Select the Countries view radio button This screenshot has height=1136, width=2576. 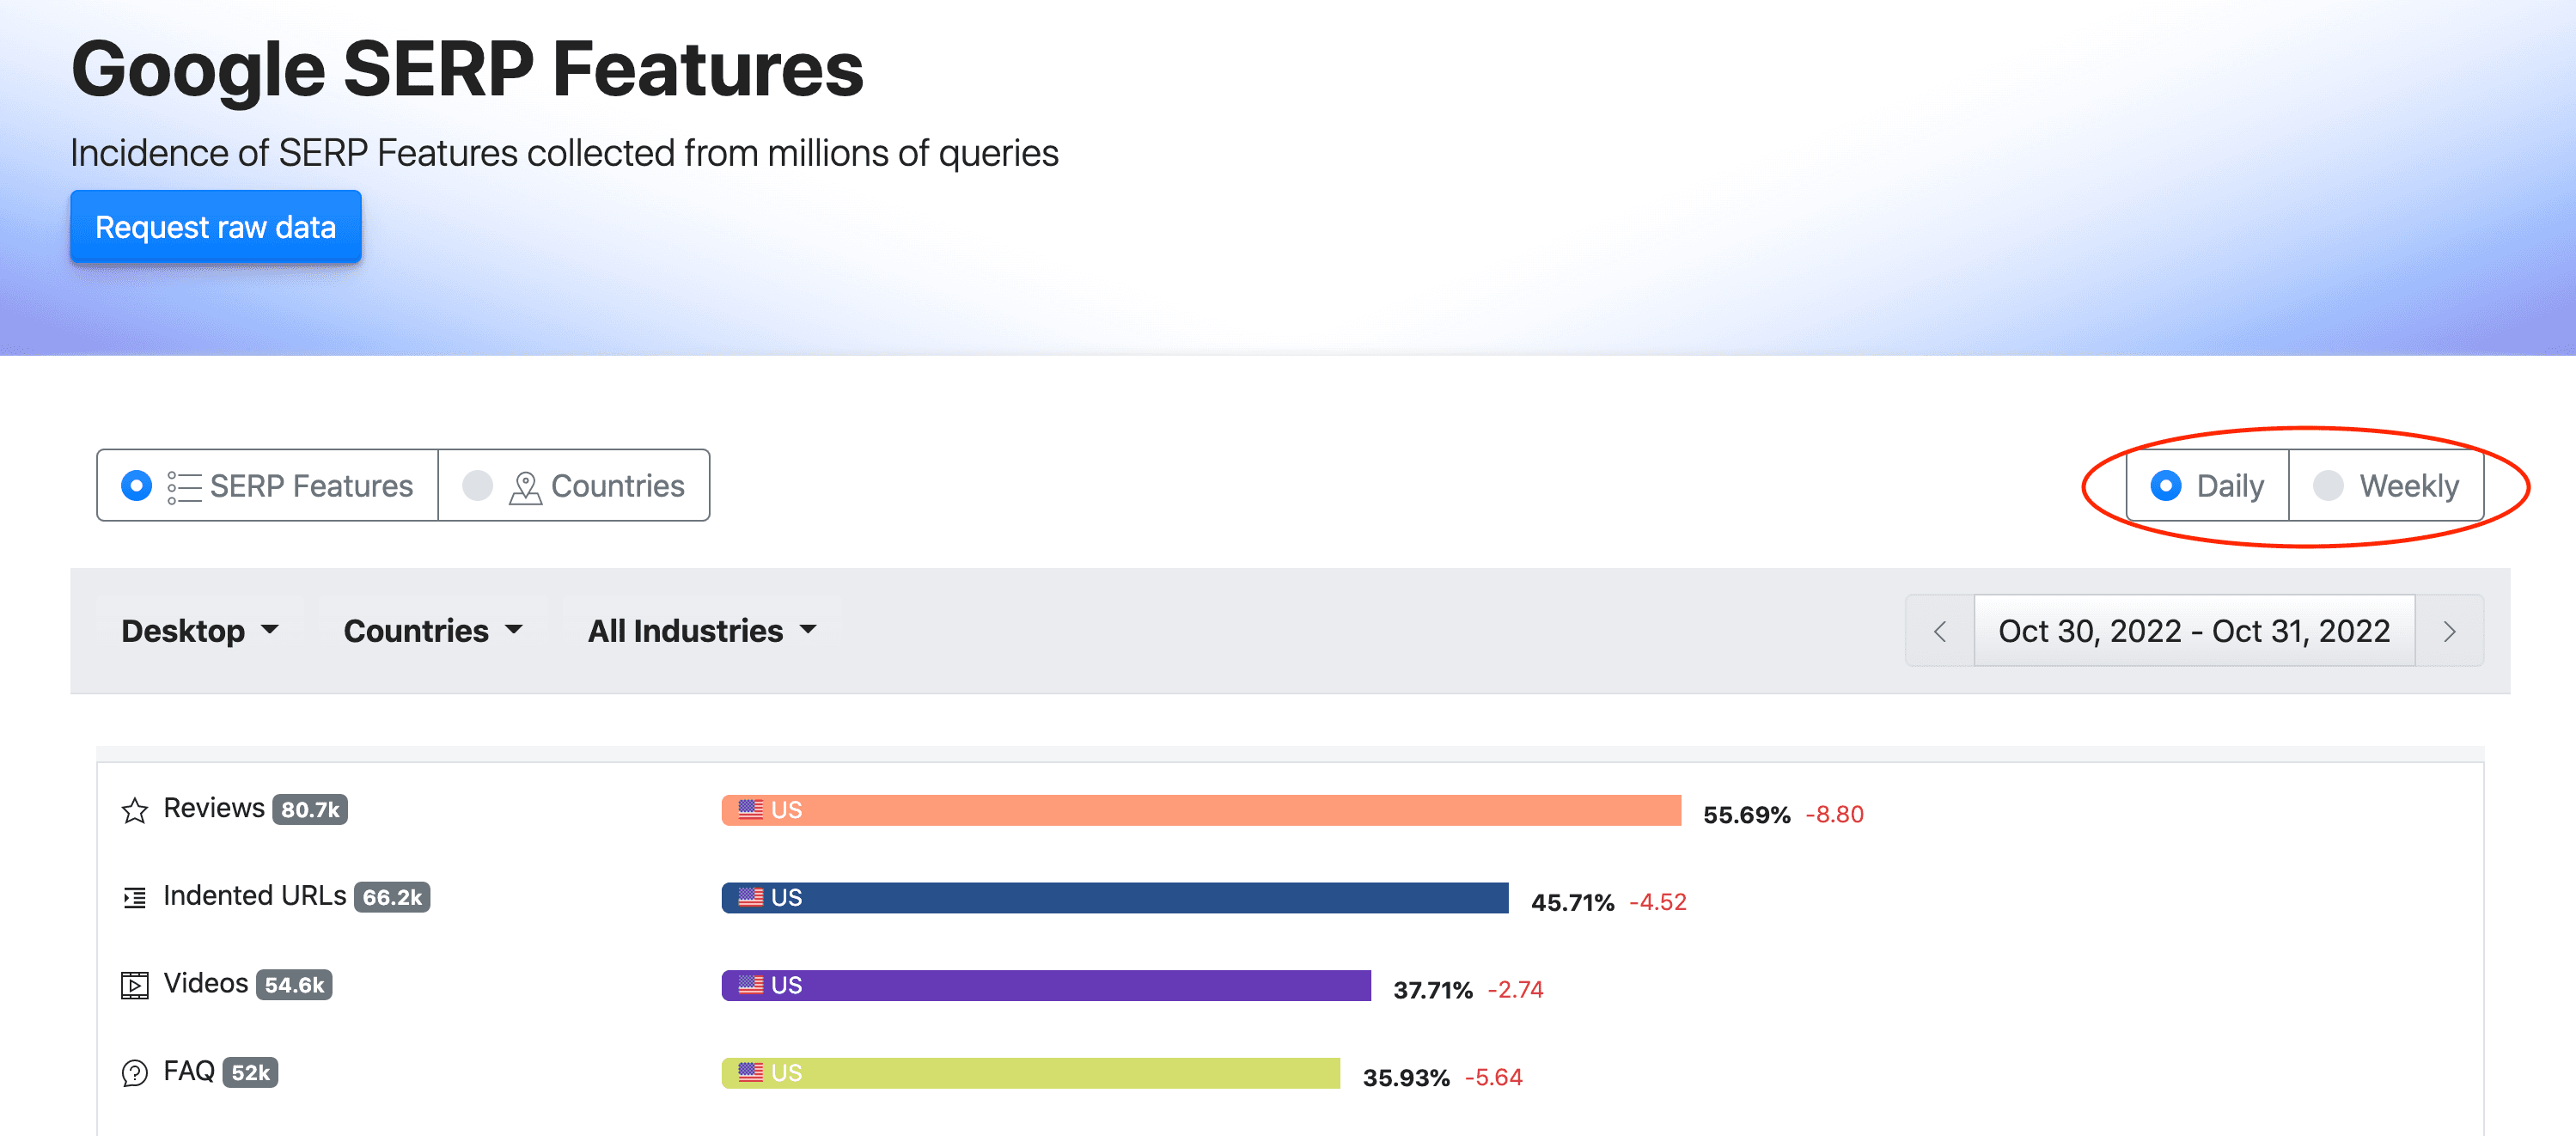(477, 486)
